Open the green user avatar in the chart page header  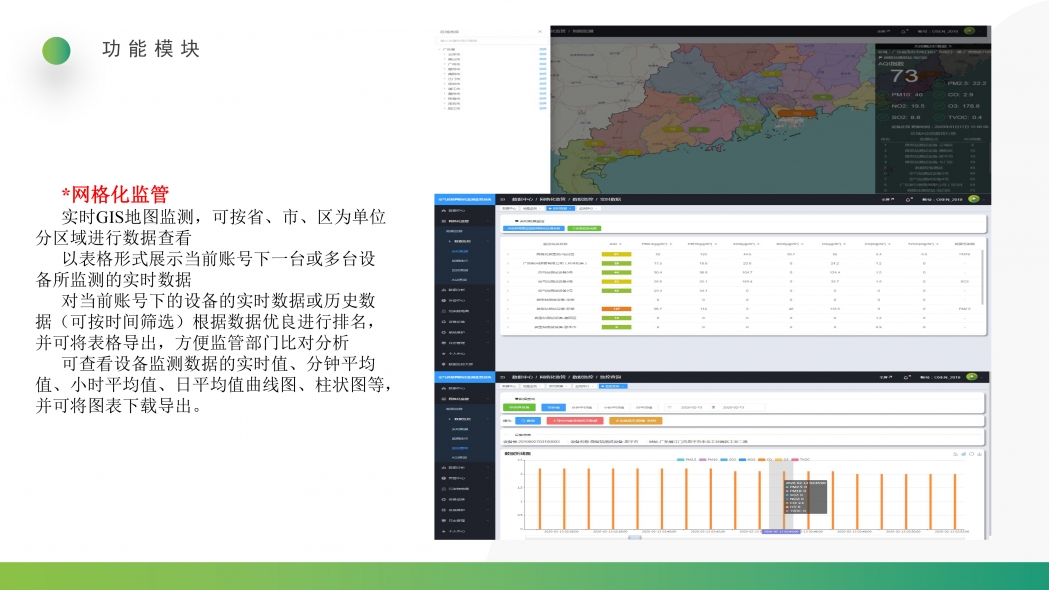point(971,377)
